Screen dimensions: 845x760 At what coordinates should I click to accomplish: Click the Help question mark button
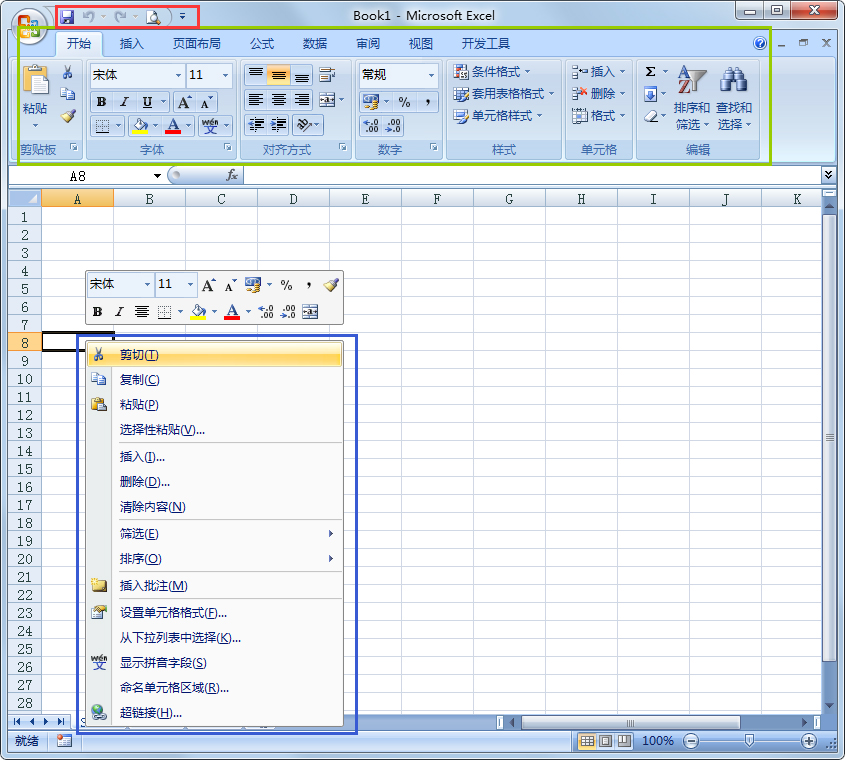pyautogui.click(x=760, y=43)
